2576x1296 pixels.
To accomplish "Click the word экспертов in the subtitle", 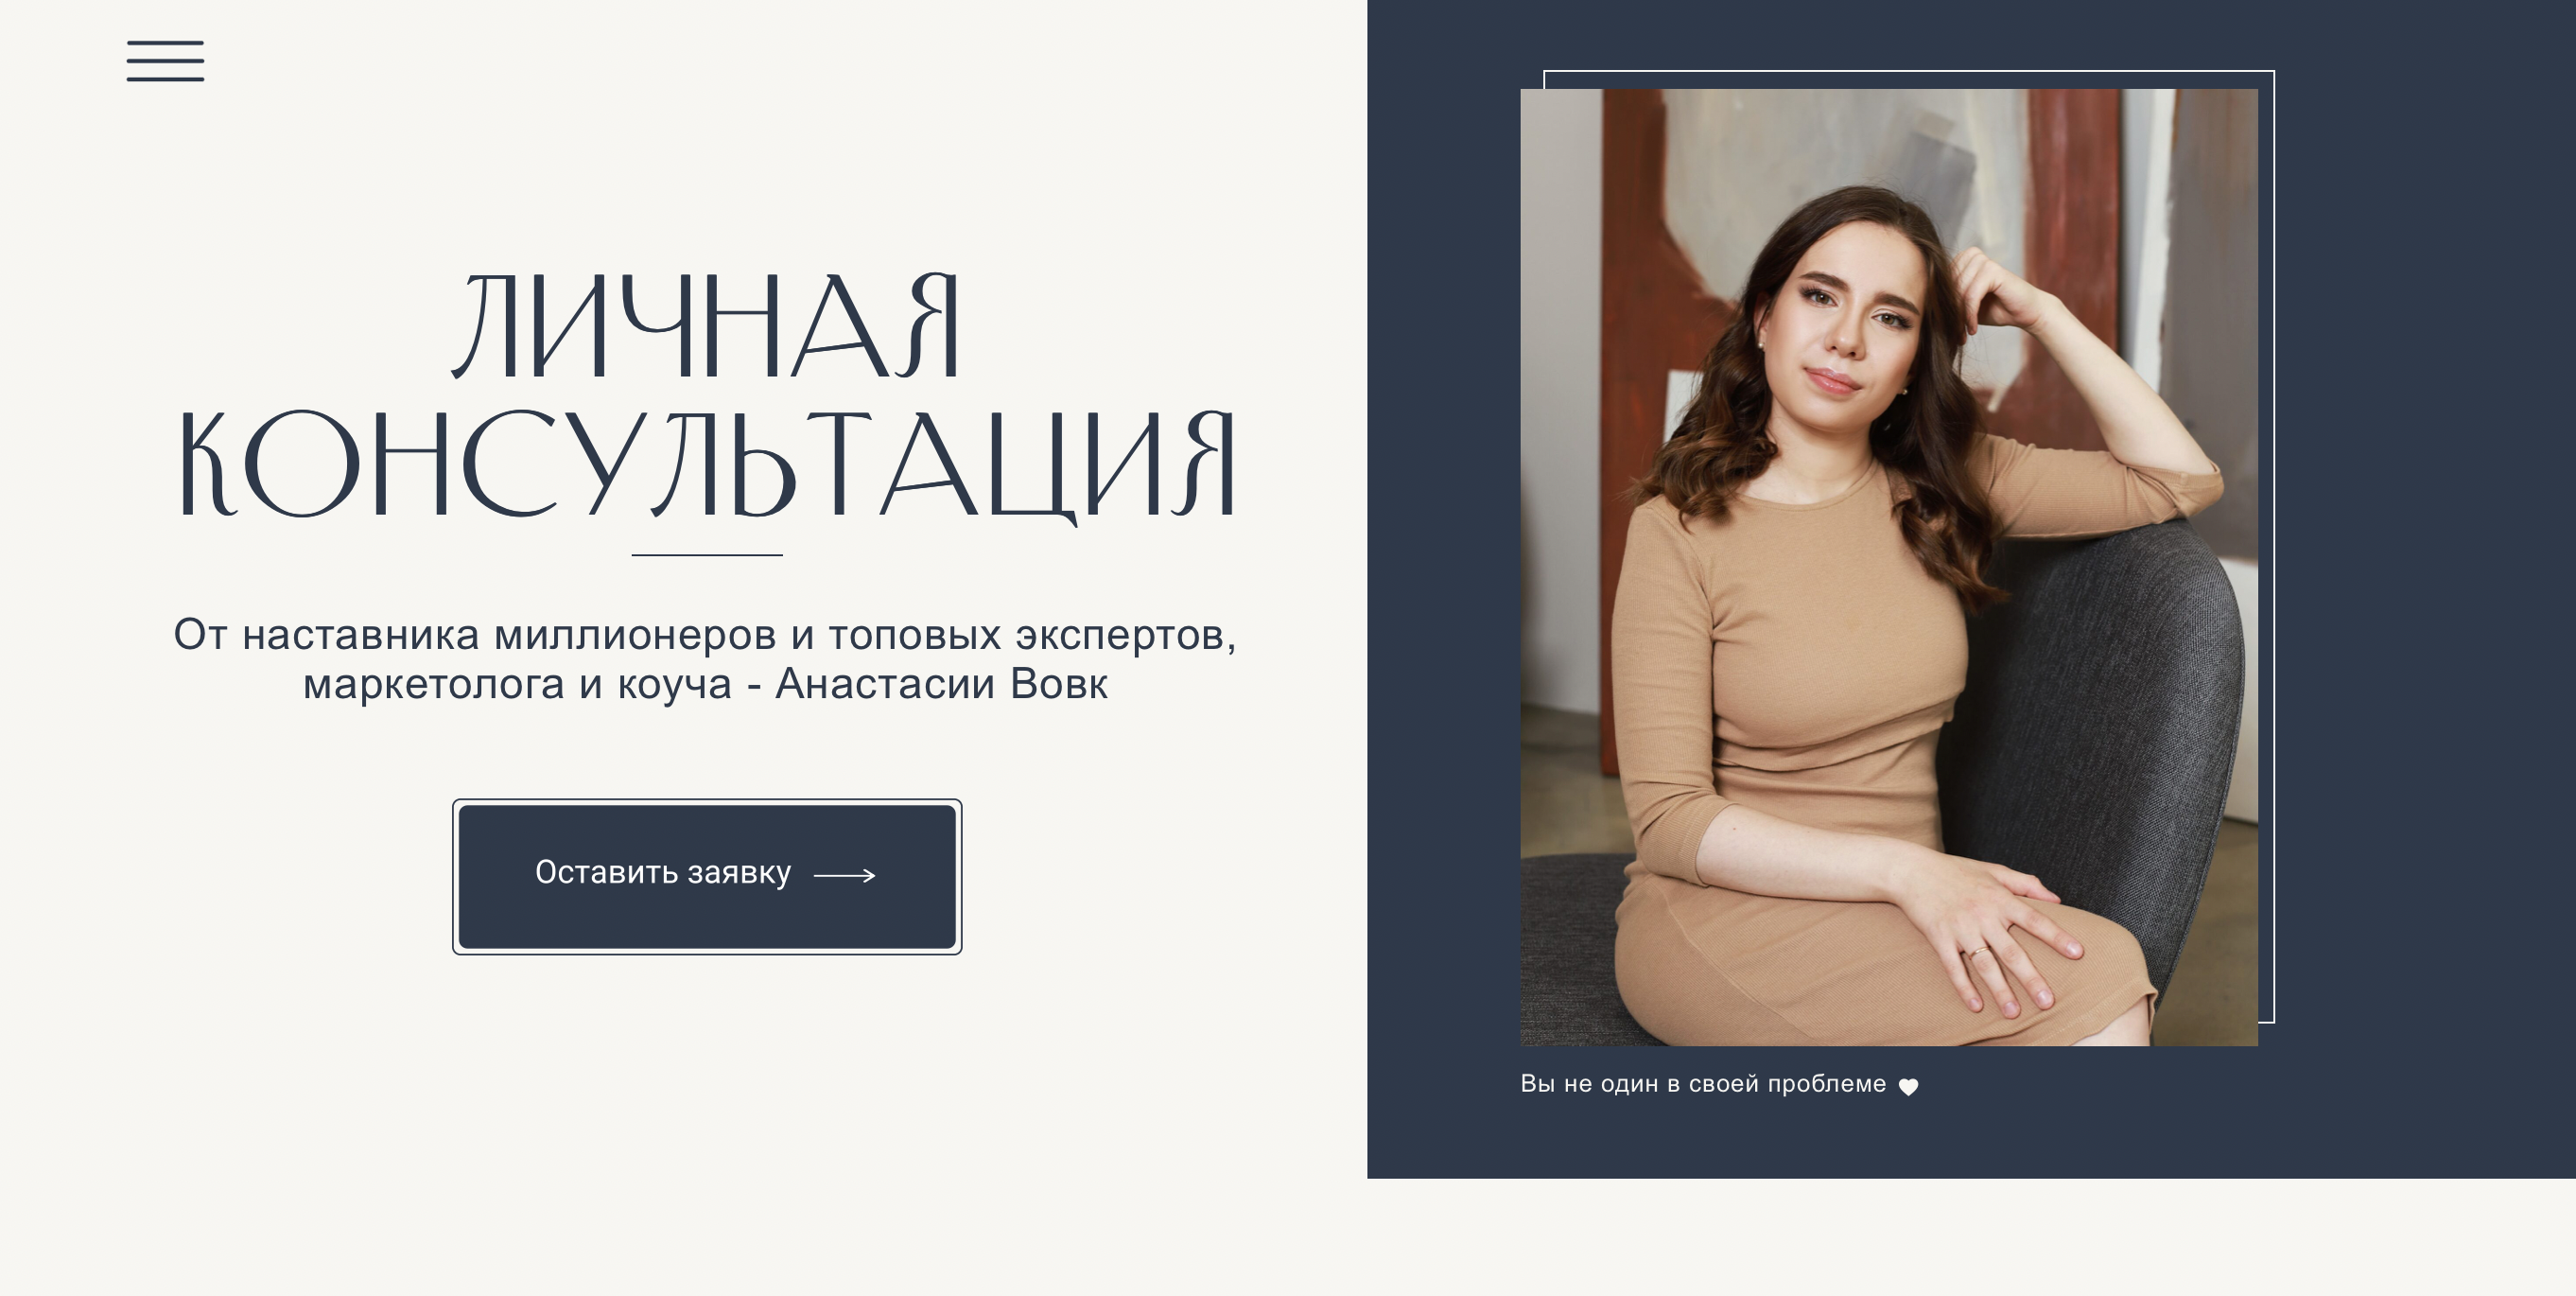I will point(1120,636).
